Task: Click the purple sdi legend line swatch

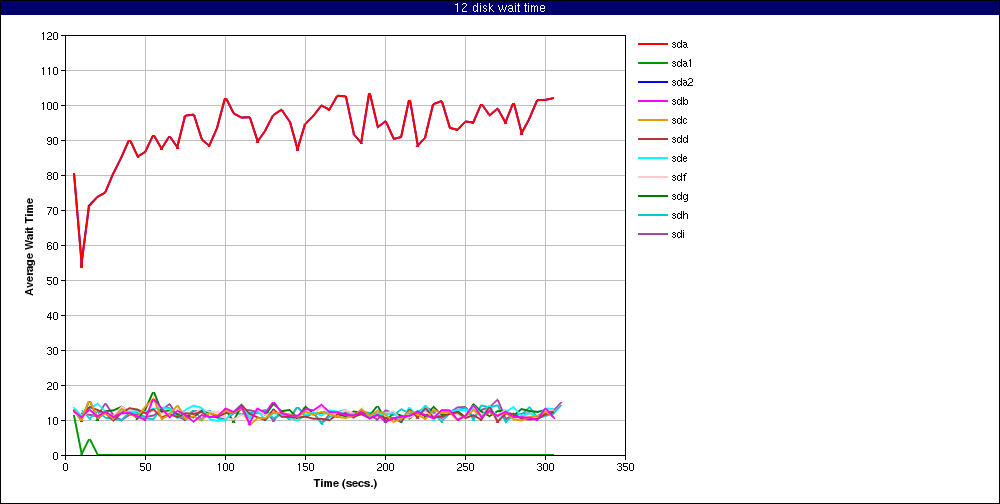Action: tap(652, 234)
